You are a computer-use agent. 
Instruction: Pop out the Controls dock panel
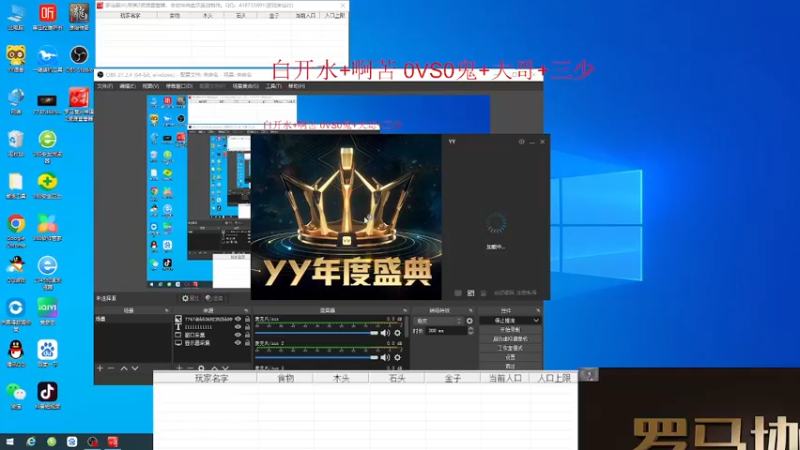coord(538,310)
